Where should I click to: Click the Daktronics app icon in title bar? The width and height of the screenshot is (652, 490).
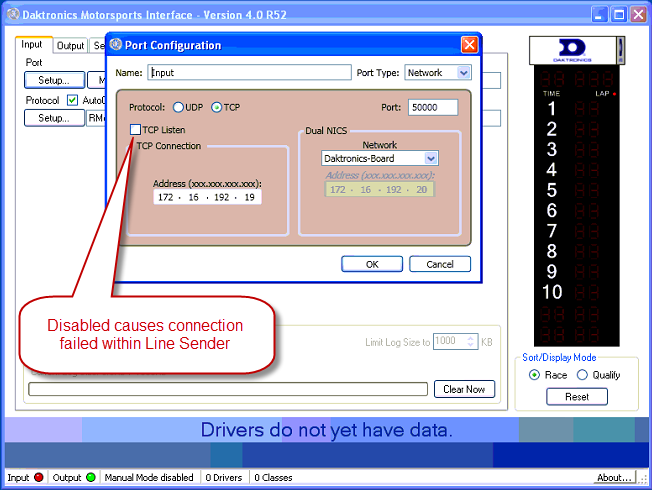11,14
